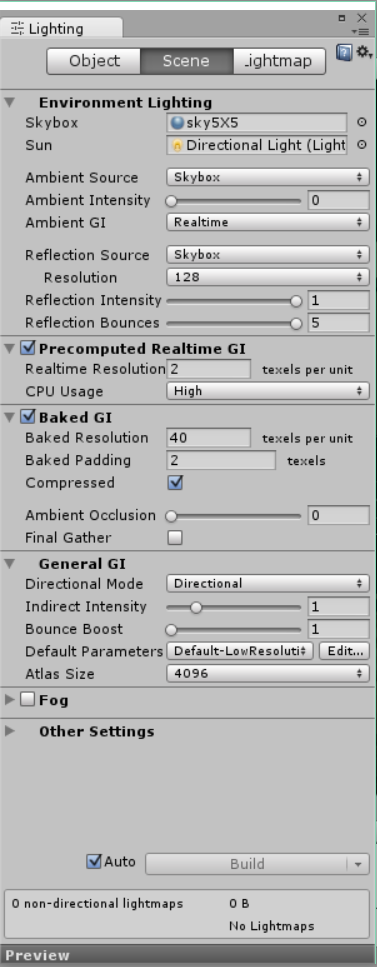Image resolution: width=377 pixels, height=967 pixels.
Task: Open the Ambient Source dropdown
Action: coord(268,178)
